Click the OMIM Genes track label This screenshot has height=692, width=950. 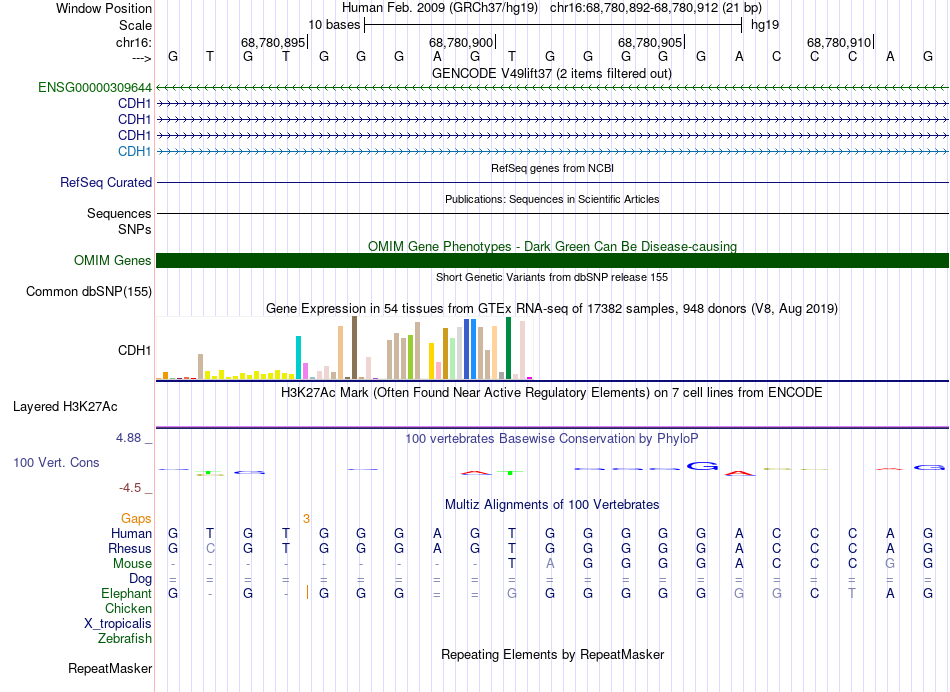tap(113, 261)
